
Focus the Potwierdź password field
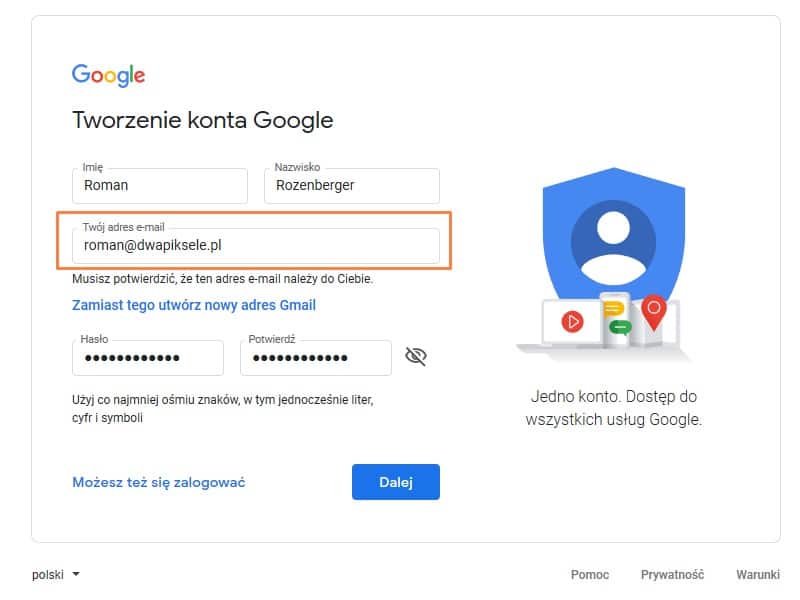315,358
